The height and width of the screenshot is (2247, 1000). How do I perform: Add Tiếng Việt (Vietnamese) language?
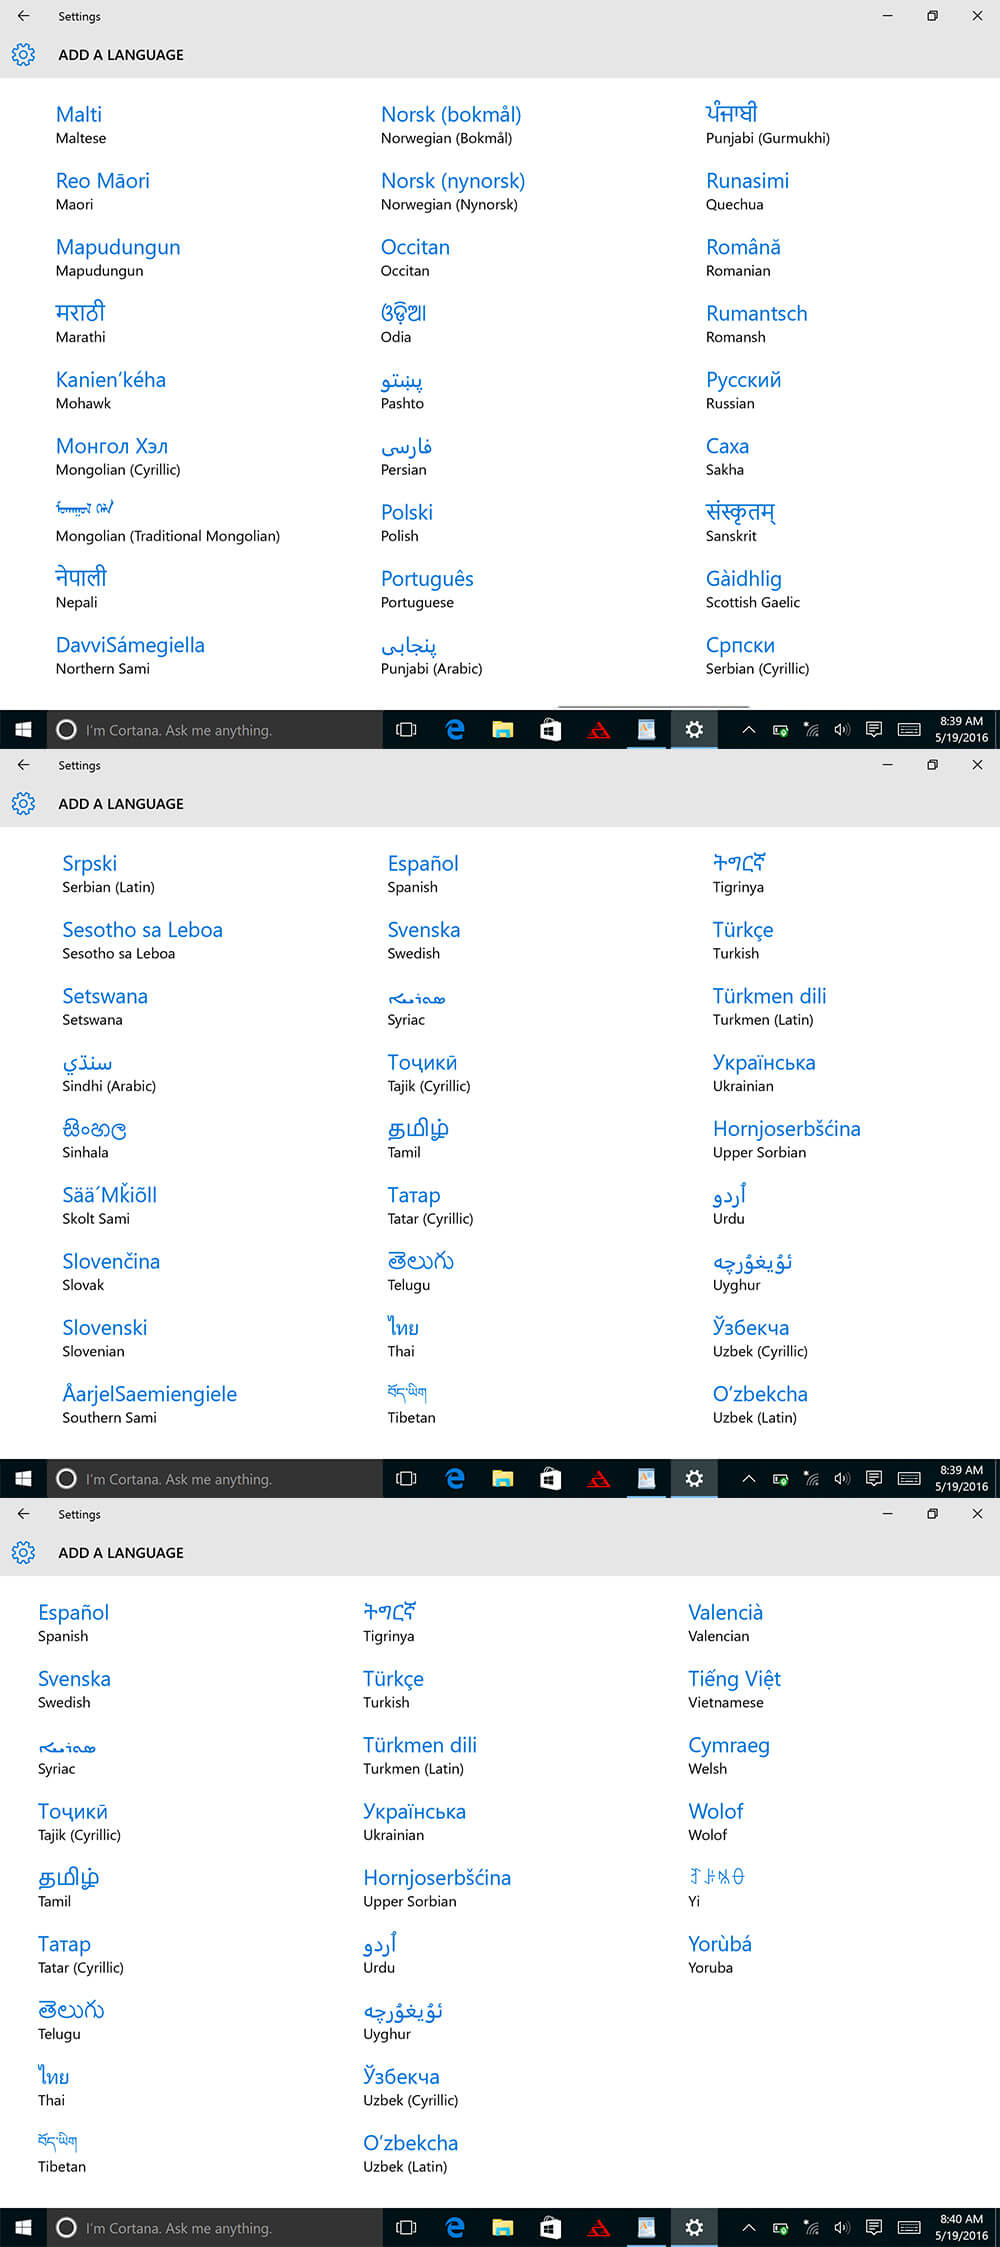(x=734, y=1688)
